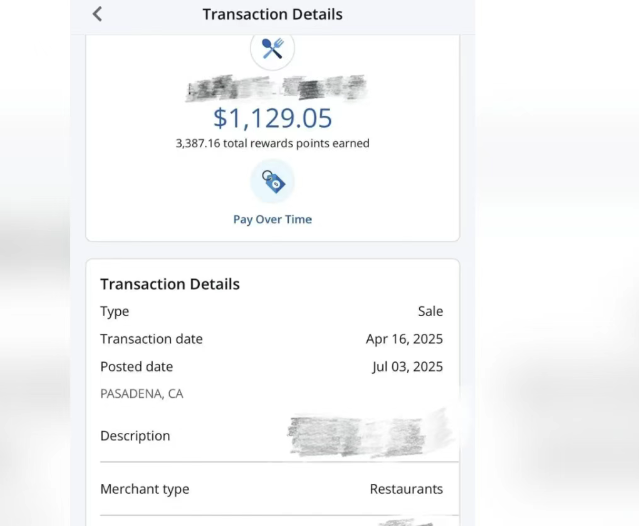Select the Transaction date row label
The height and width of the screenshot is (526, 639).
[151, 339]
